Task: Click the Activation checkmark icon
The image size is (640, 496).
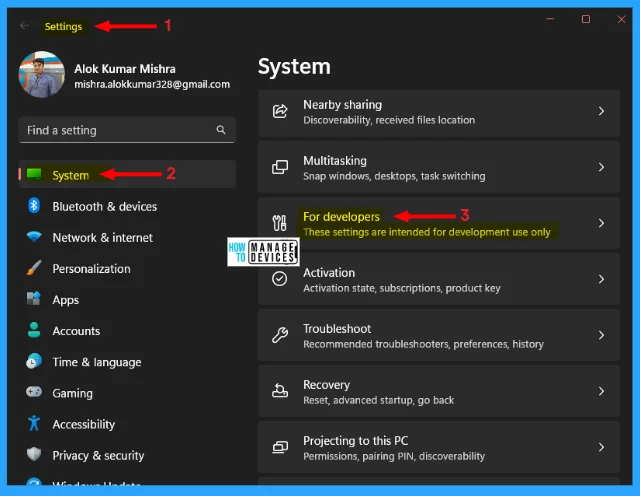Action: (x=280, y=279)
